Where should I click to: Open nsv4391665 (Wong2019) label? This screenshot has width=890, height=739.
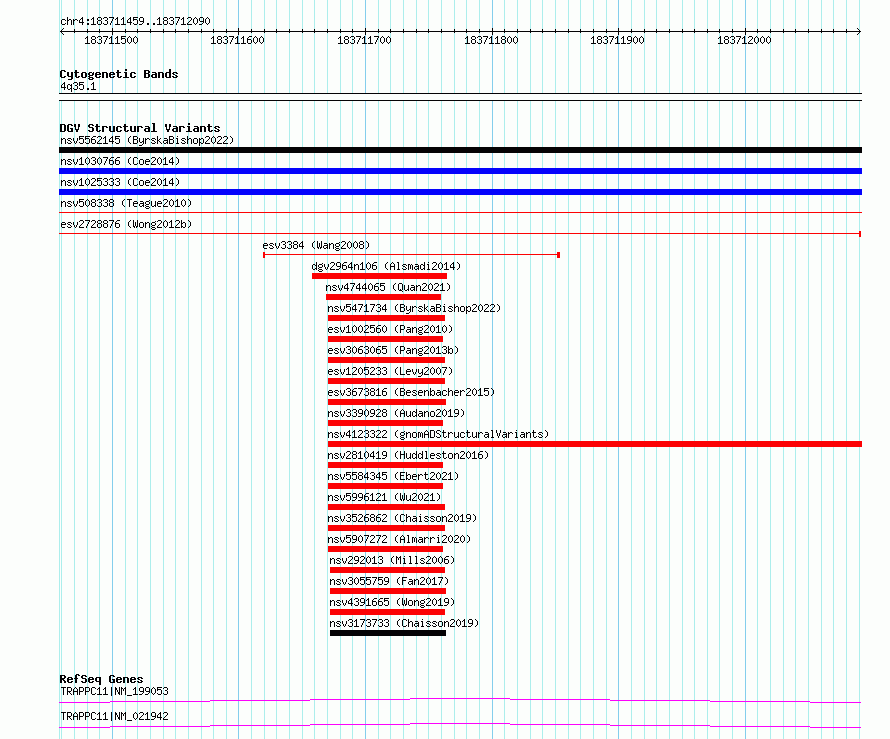pos(392,602)
